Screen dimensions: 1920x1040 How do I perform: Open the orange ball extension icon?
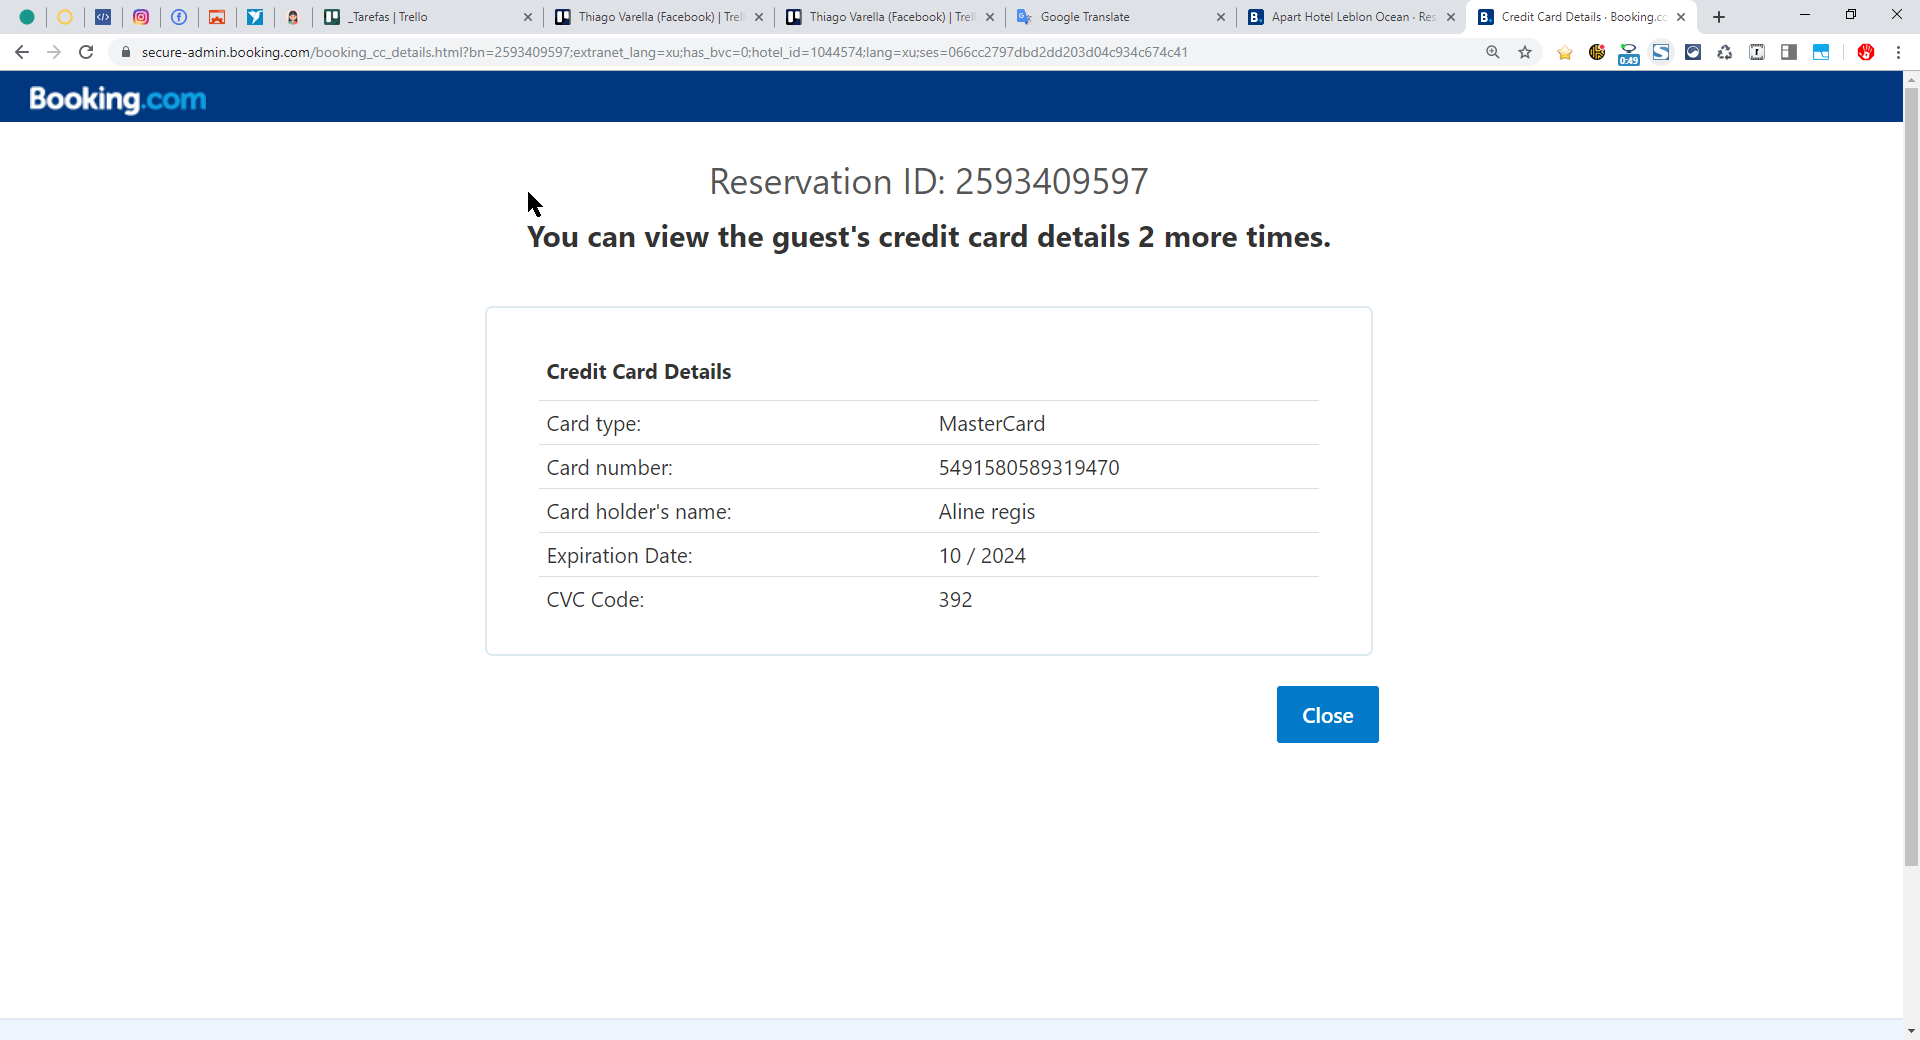click(1597, 52)
